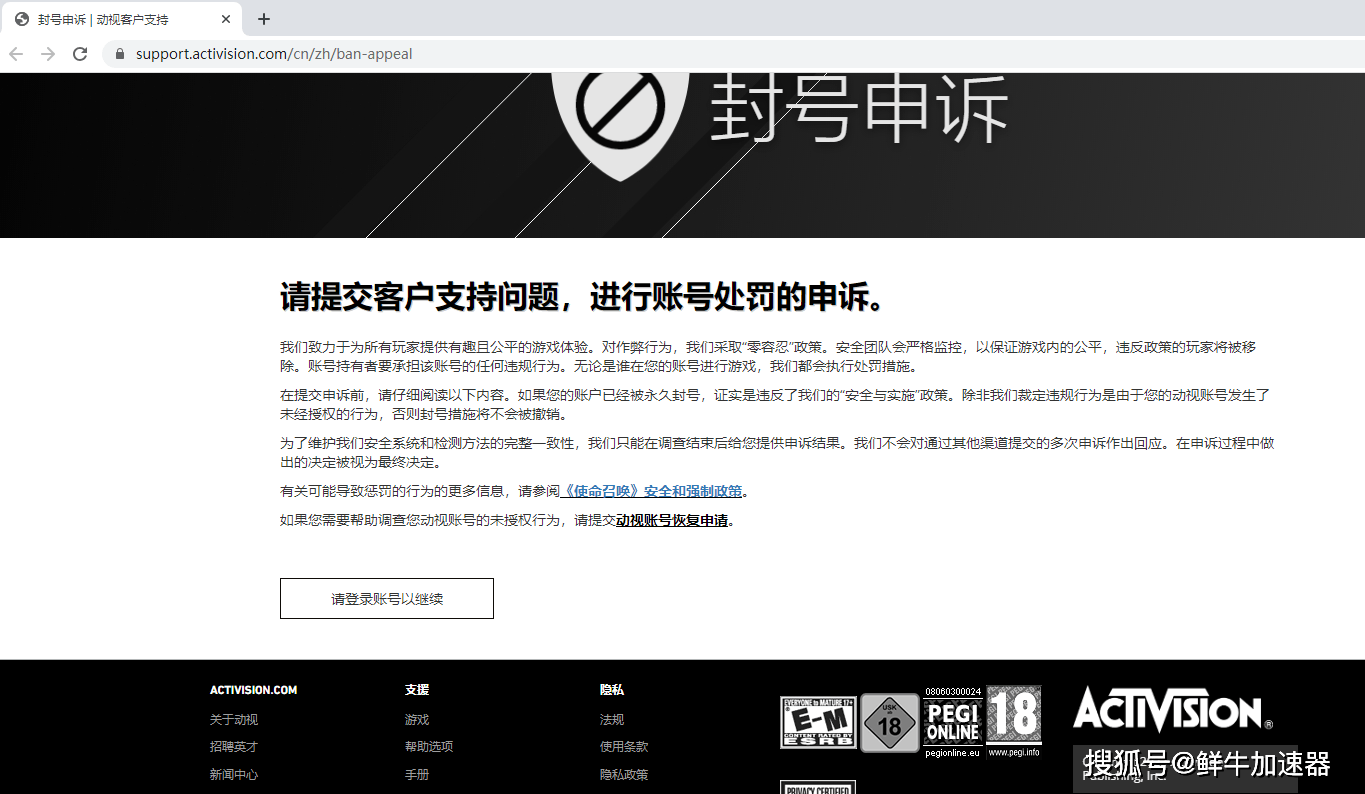Image resolution: width=1365 pixels, height=794 pixels.
Task: Click the browser forward arrow
Action: pyautogui.click(x=48, y=54)
